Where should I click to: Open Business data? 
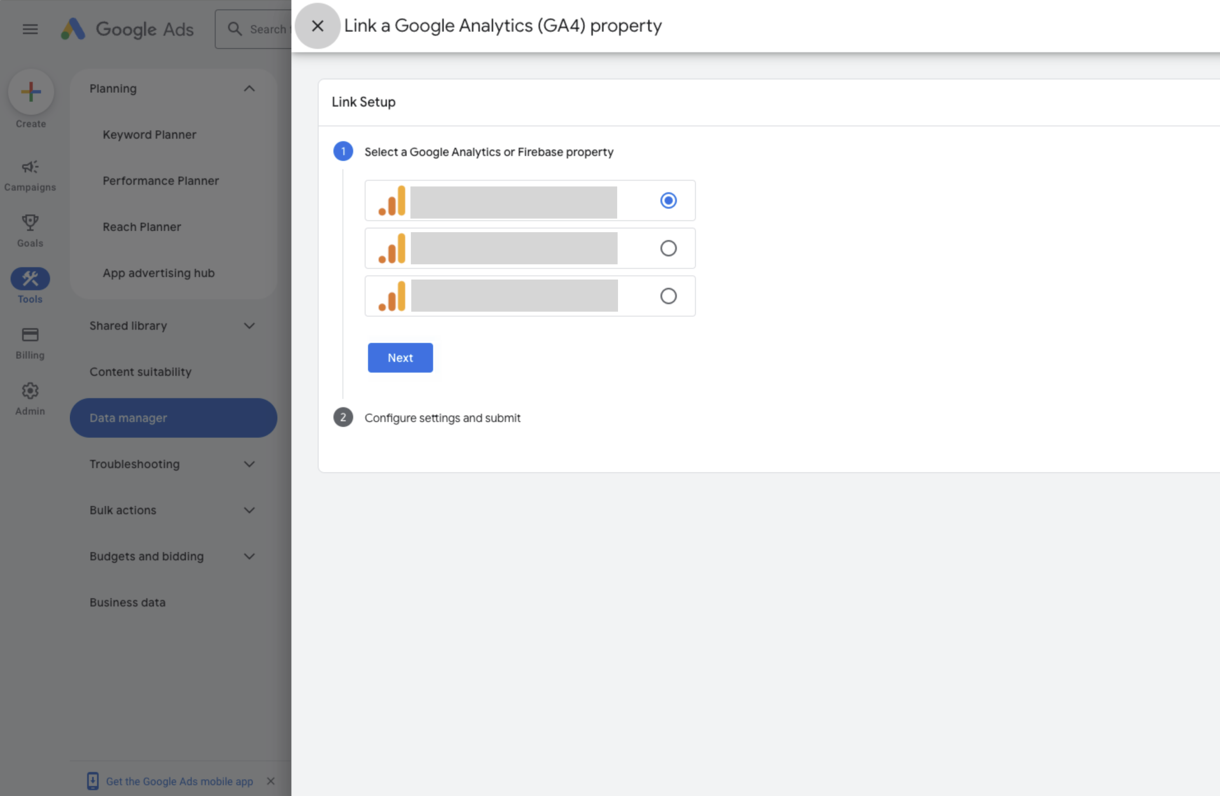tap(127, 602)
